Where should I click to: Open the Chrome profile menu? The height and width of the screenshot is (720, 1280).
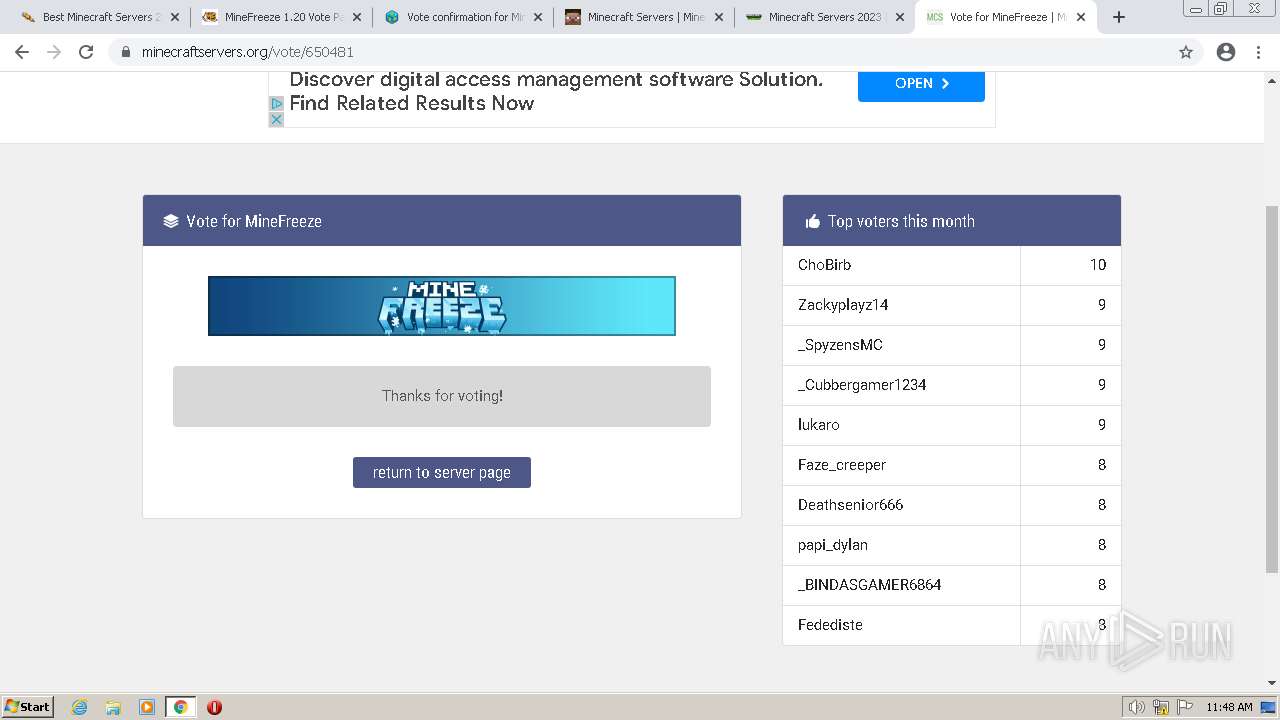pyautogui.click(x=1226, y=52)
